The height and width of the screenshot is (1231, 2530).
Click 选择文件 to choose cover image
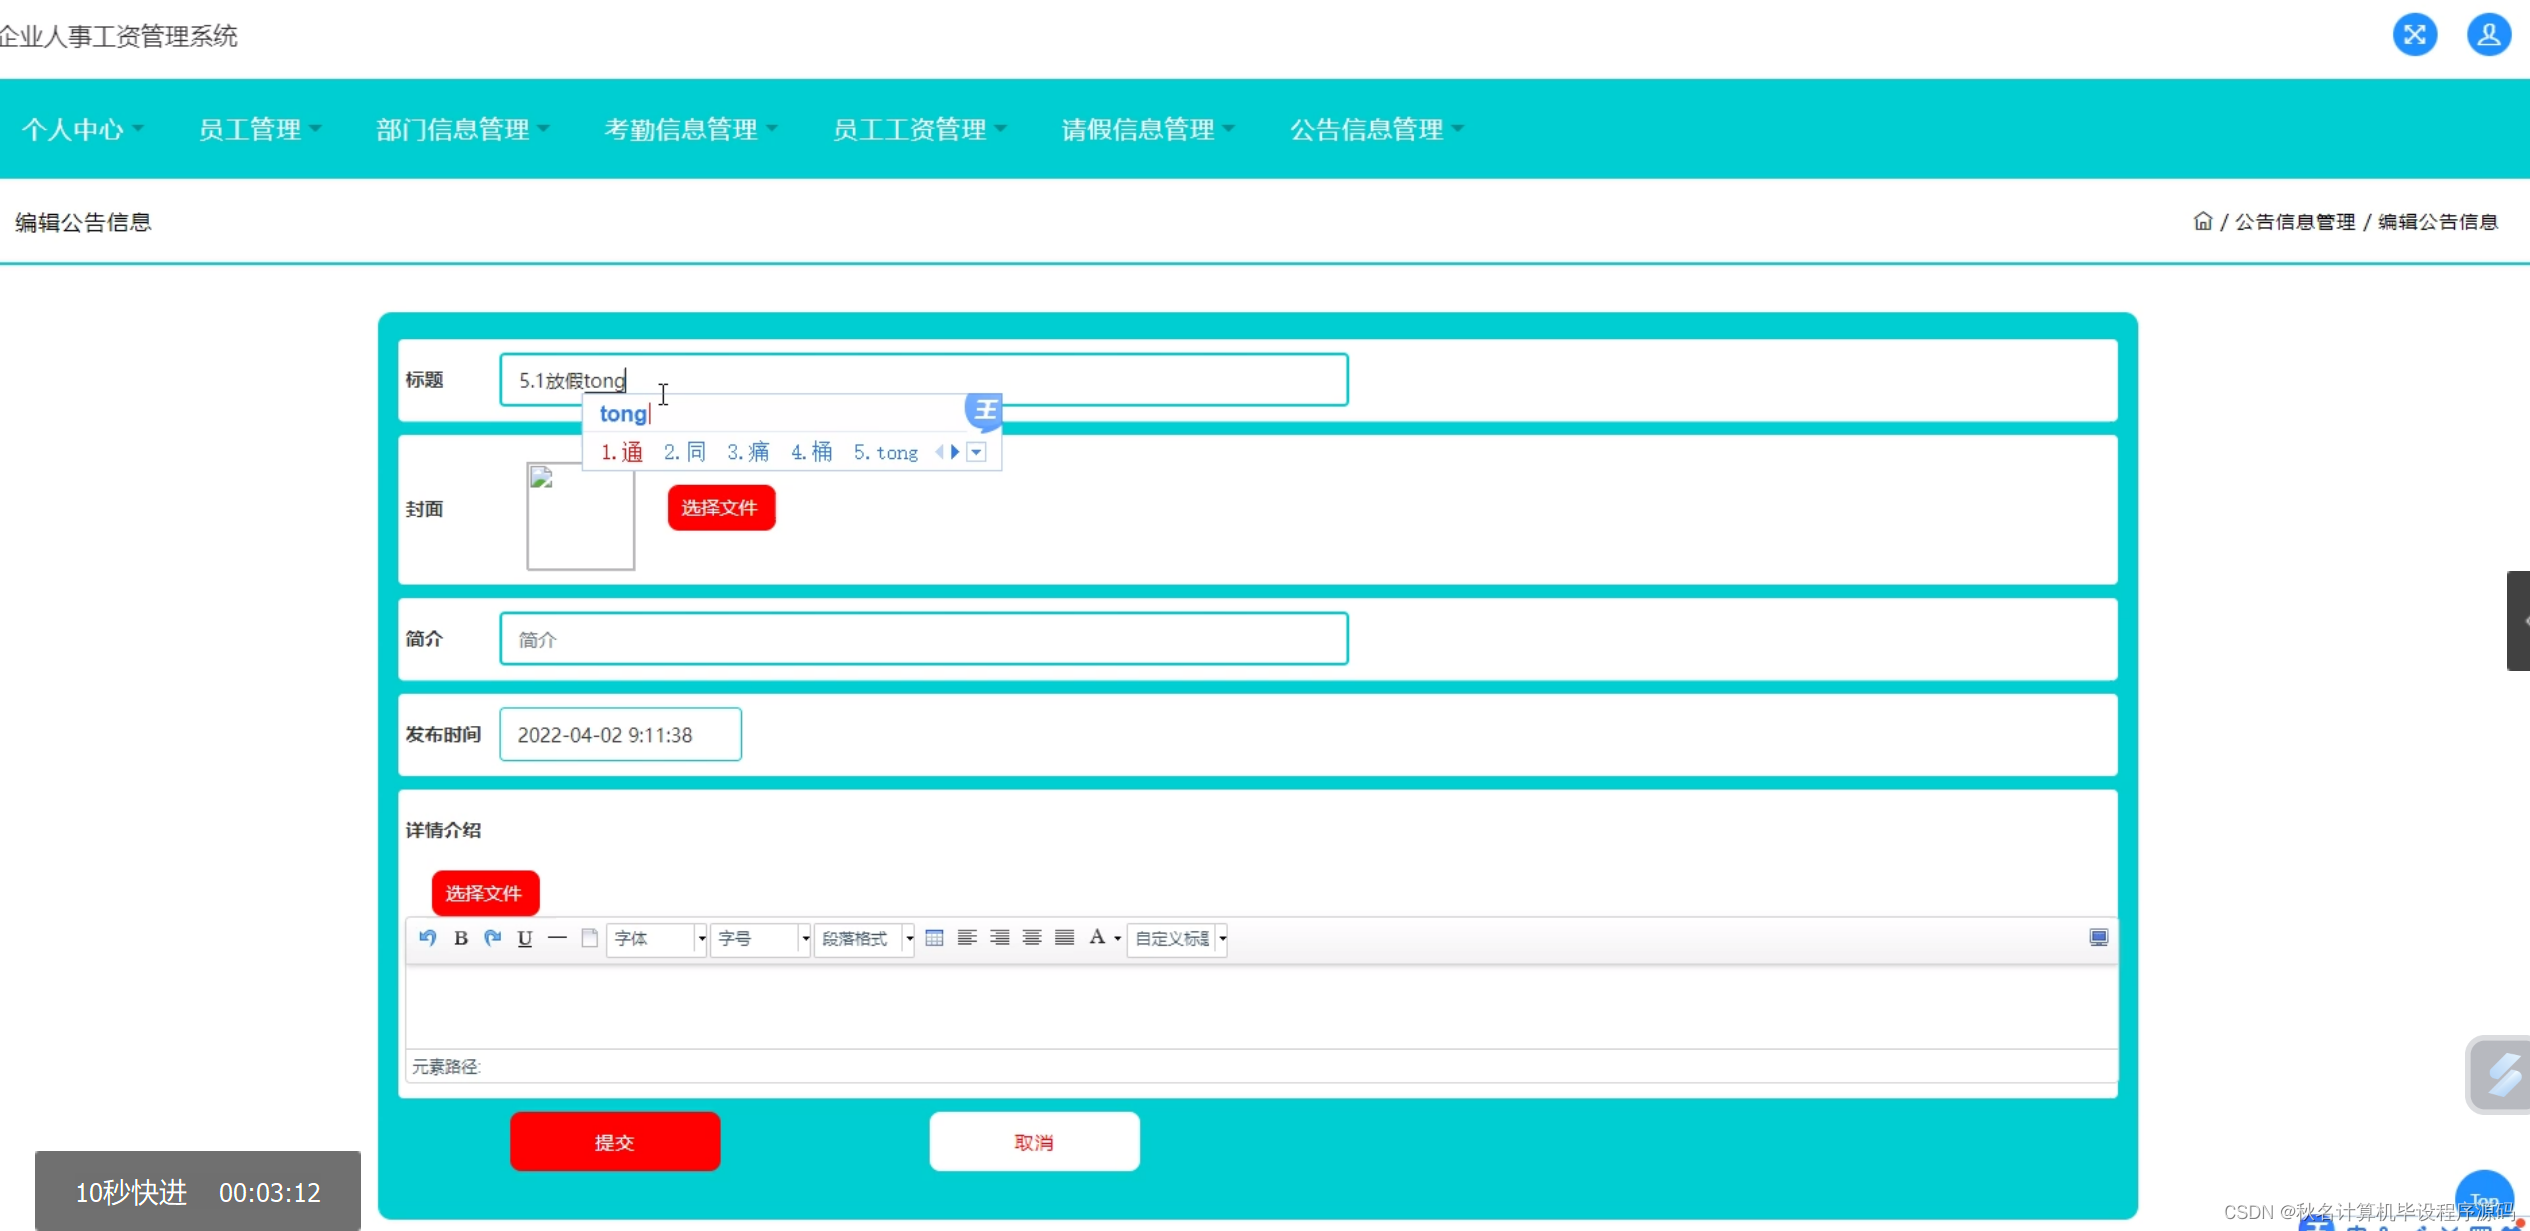click(721, 507)
